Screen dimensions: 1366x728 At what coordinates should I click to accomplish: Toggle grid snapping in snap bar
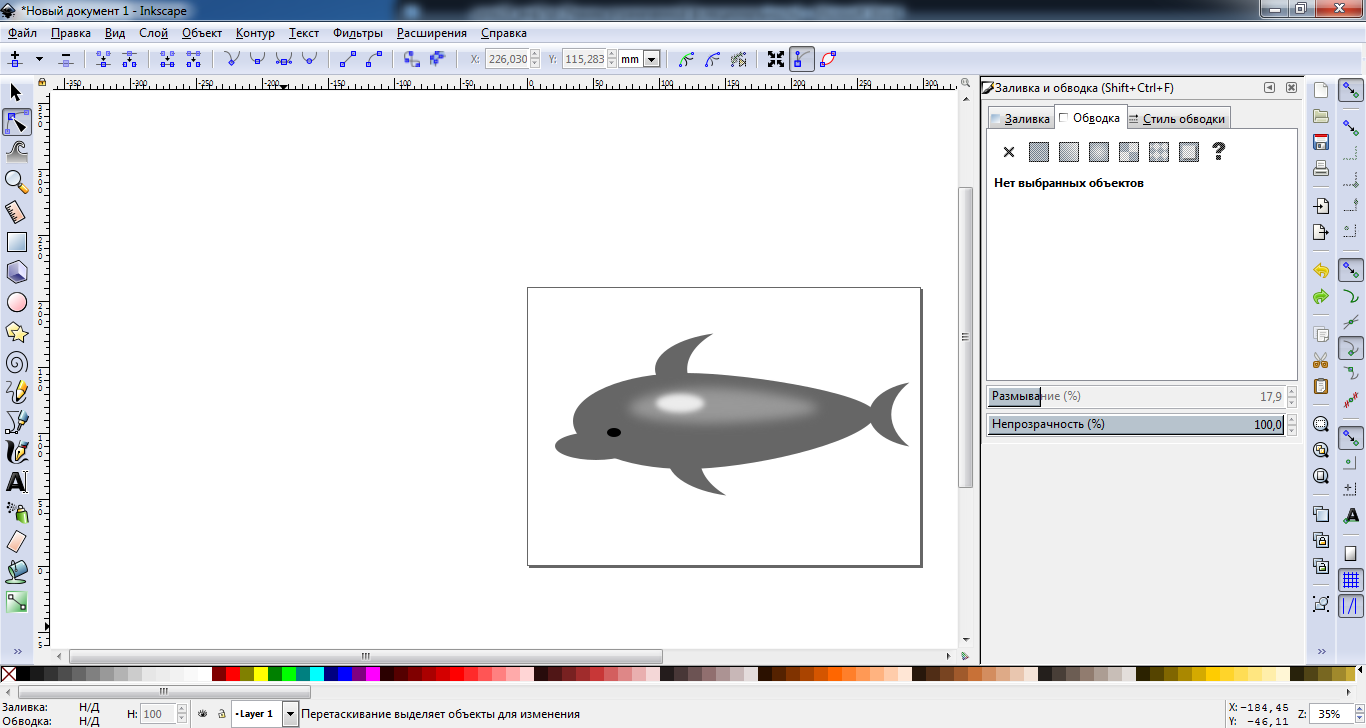pos(1351,580)
